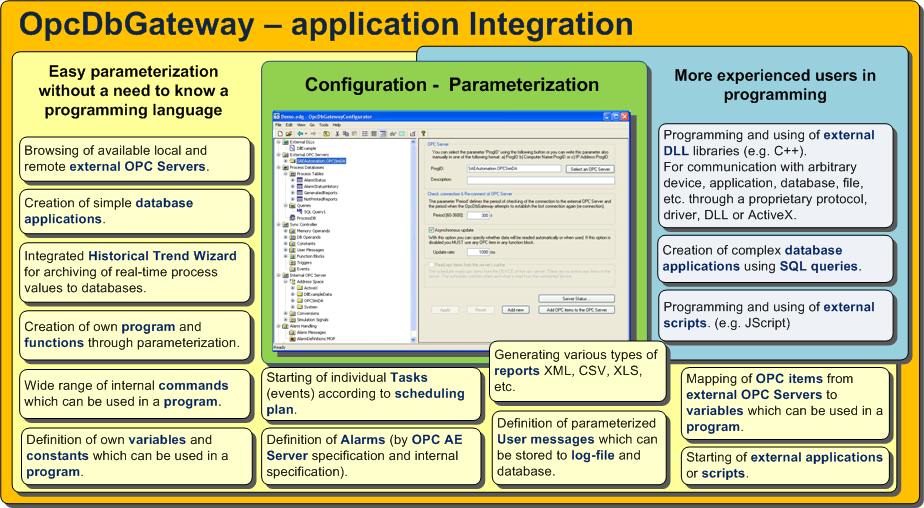Click the 'external applications' bold text
This screenshot has width=924, height=508.
(816, 457)
